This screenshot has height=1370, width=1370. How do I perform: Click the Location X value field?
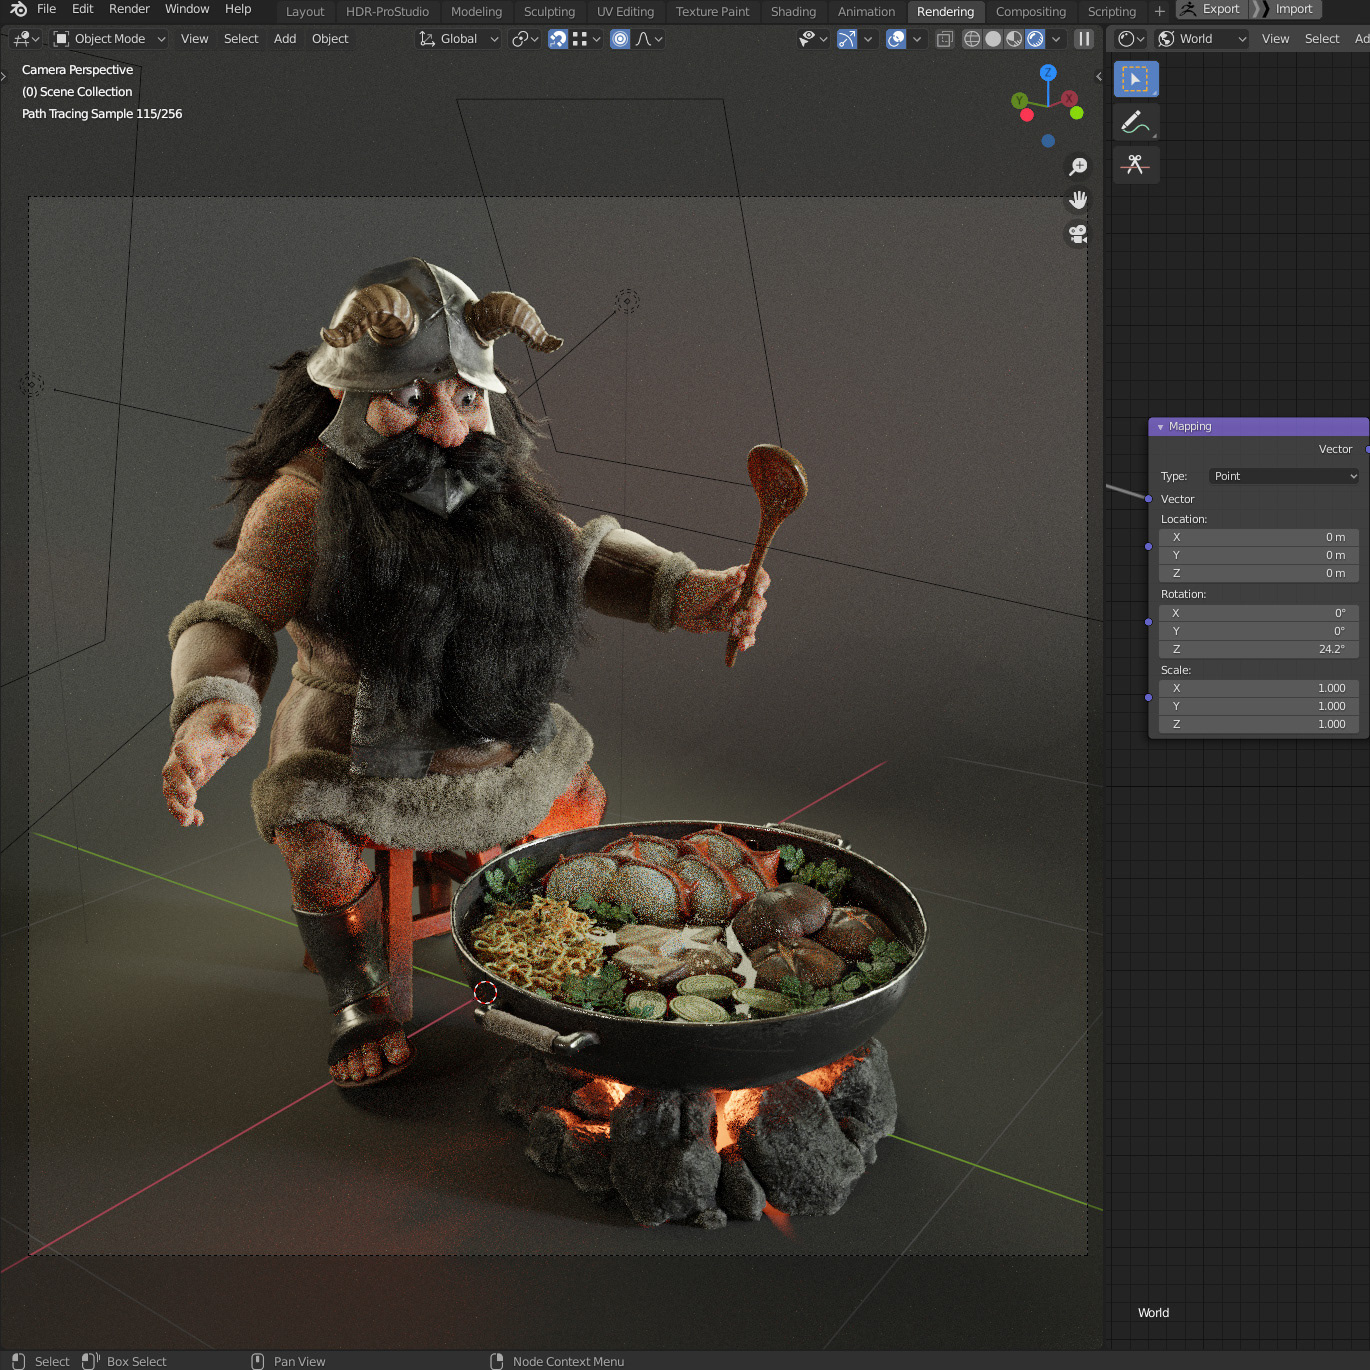point(1258,537)
